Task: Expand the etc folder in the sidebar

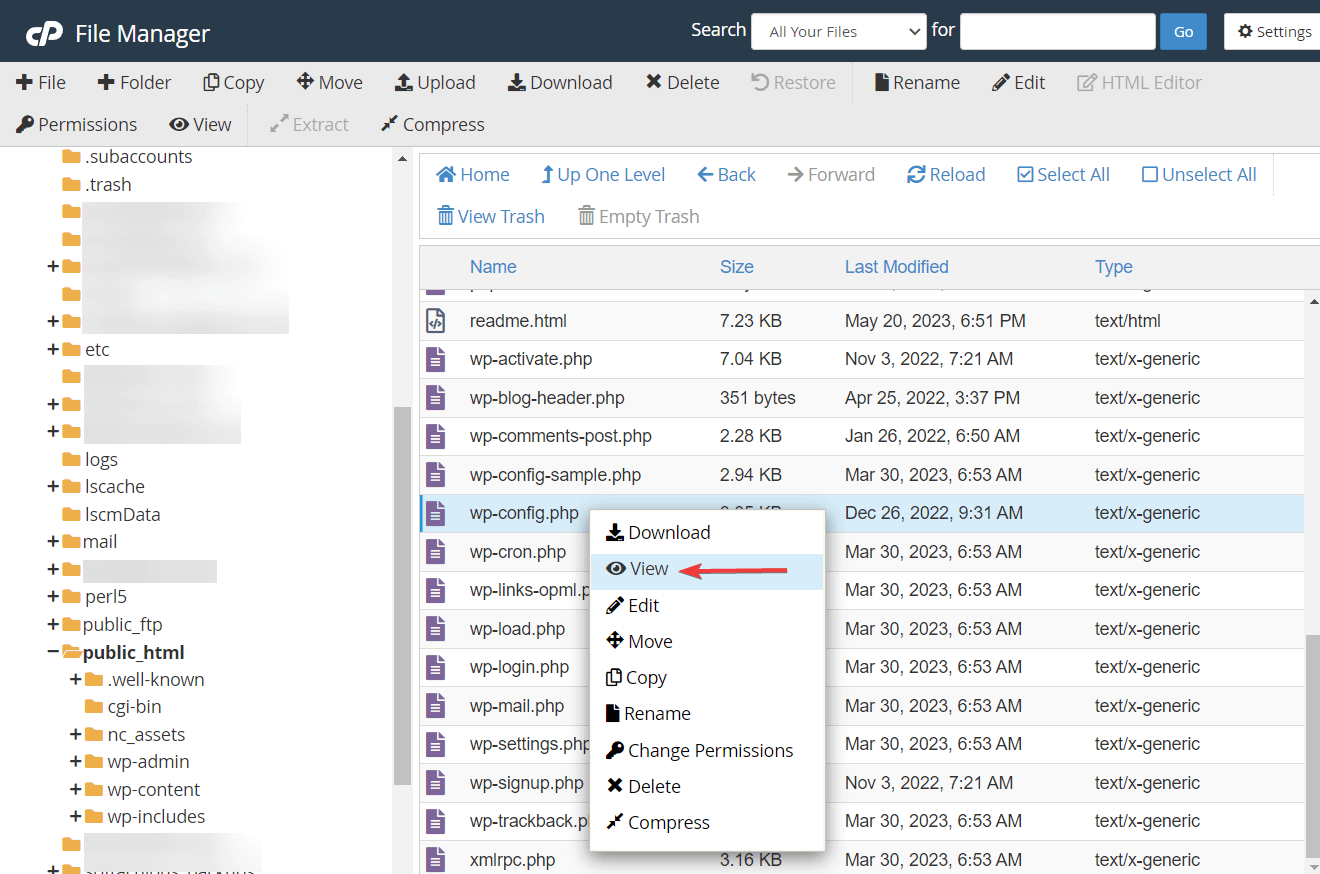Action: point(52,349)
